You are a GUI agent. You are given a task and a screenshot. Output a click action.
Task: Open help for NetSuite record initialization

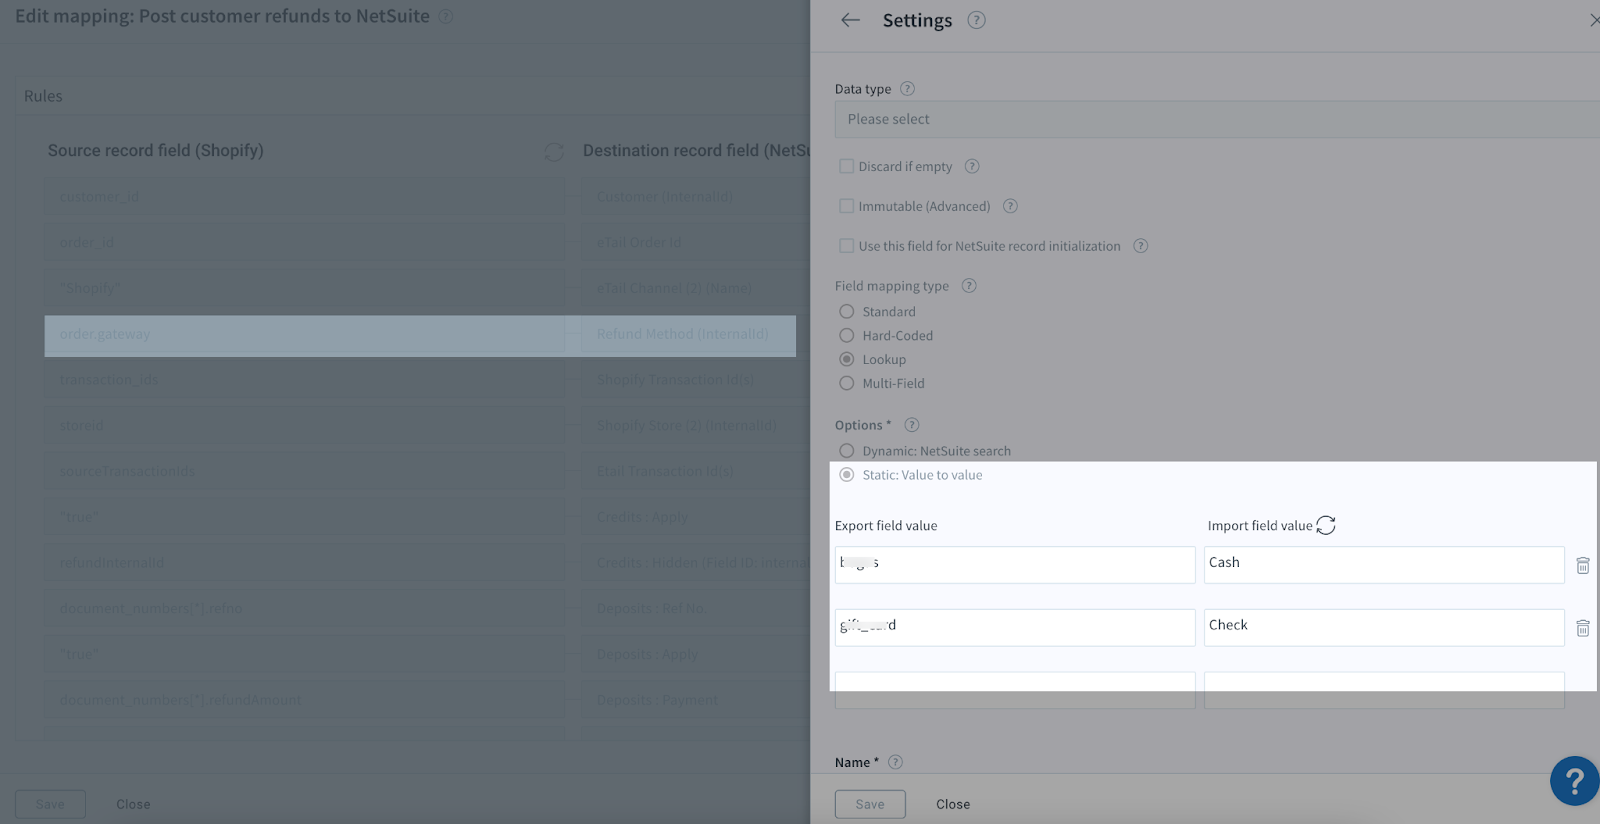pyautogui.click(x=1140, y=246)
